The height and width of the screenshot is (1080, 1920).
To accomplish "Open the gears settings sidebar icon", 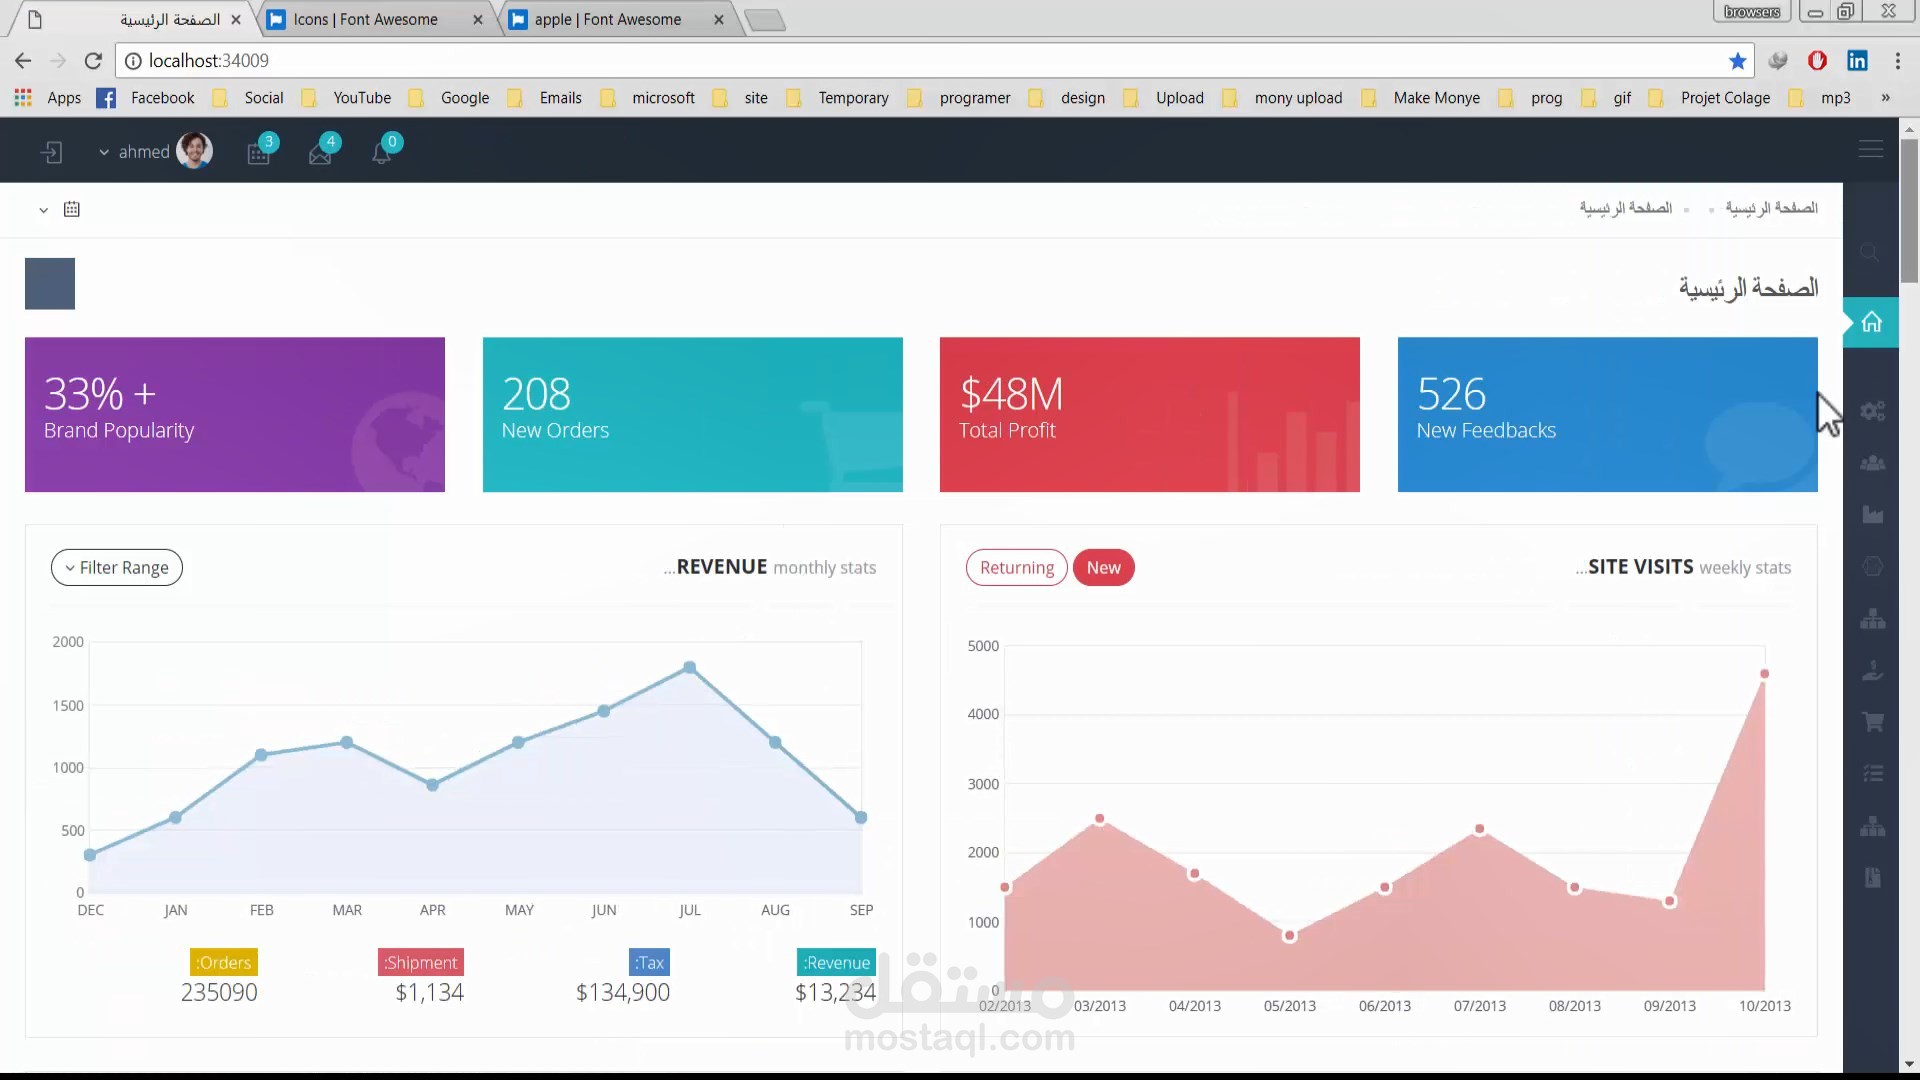I will click(x=1872, y=411).
